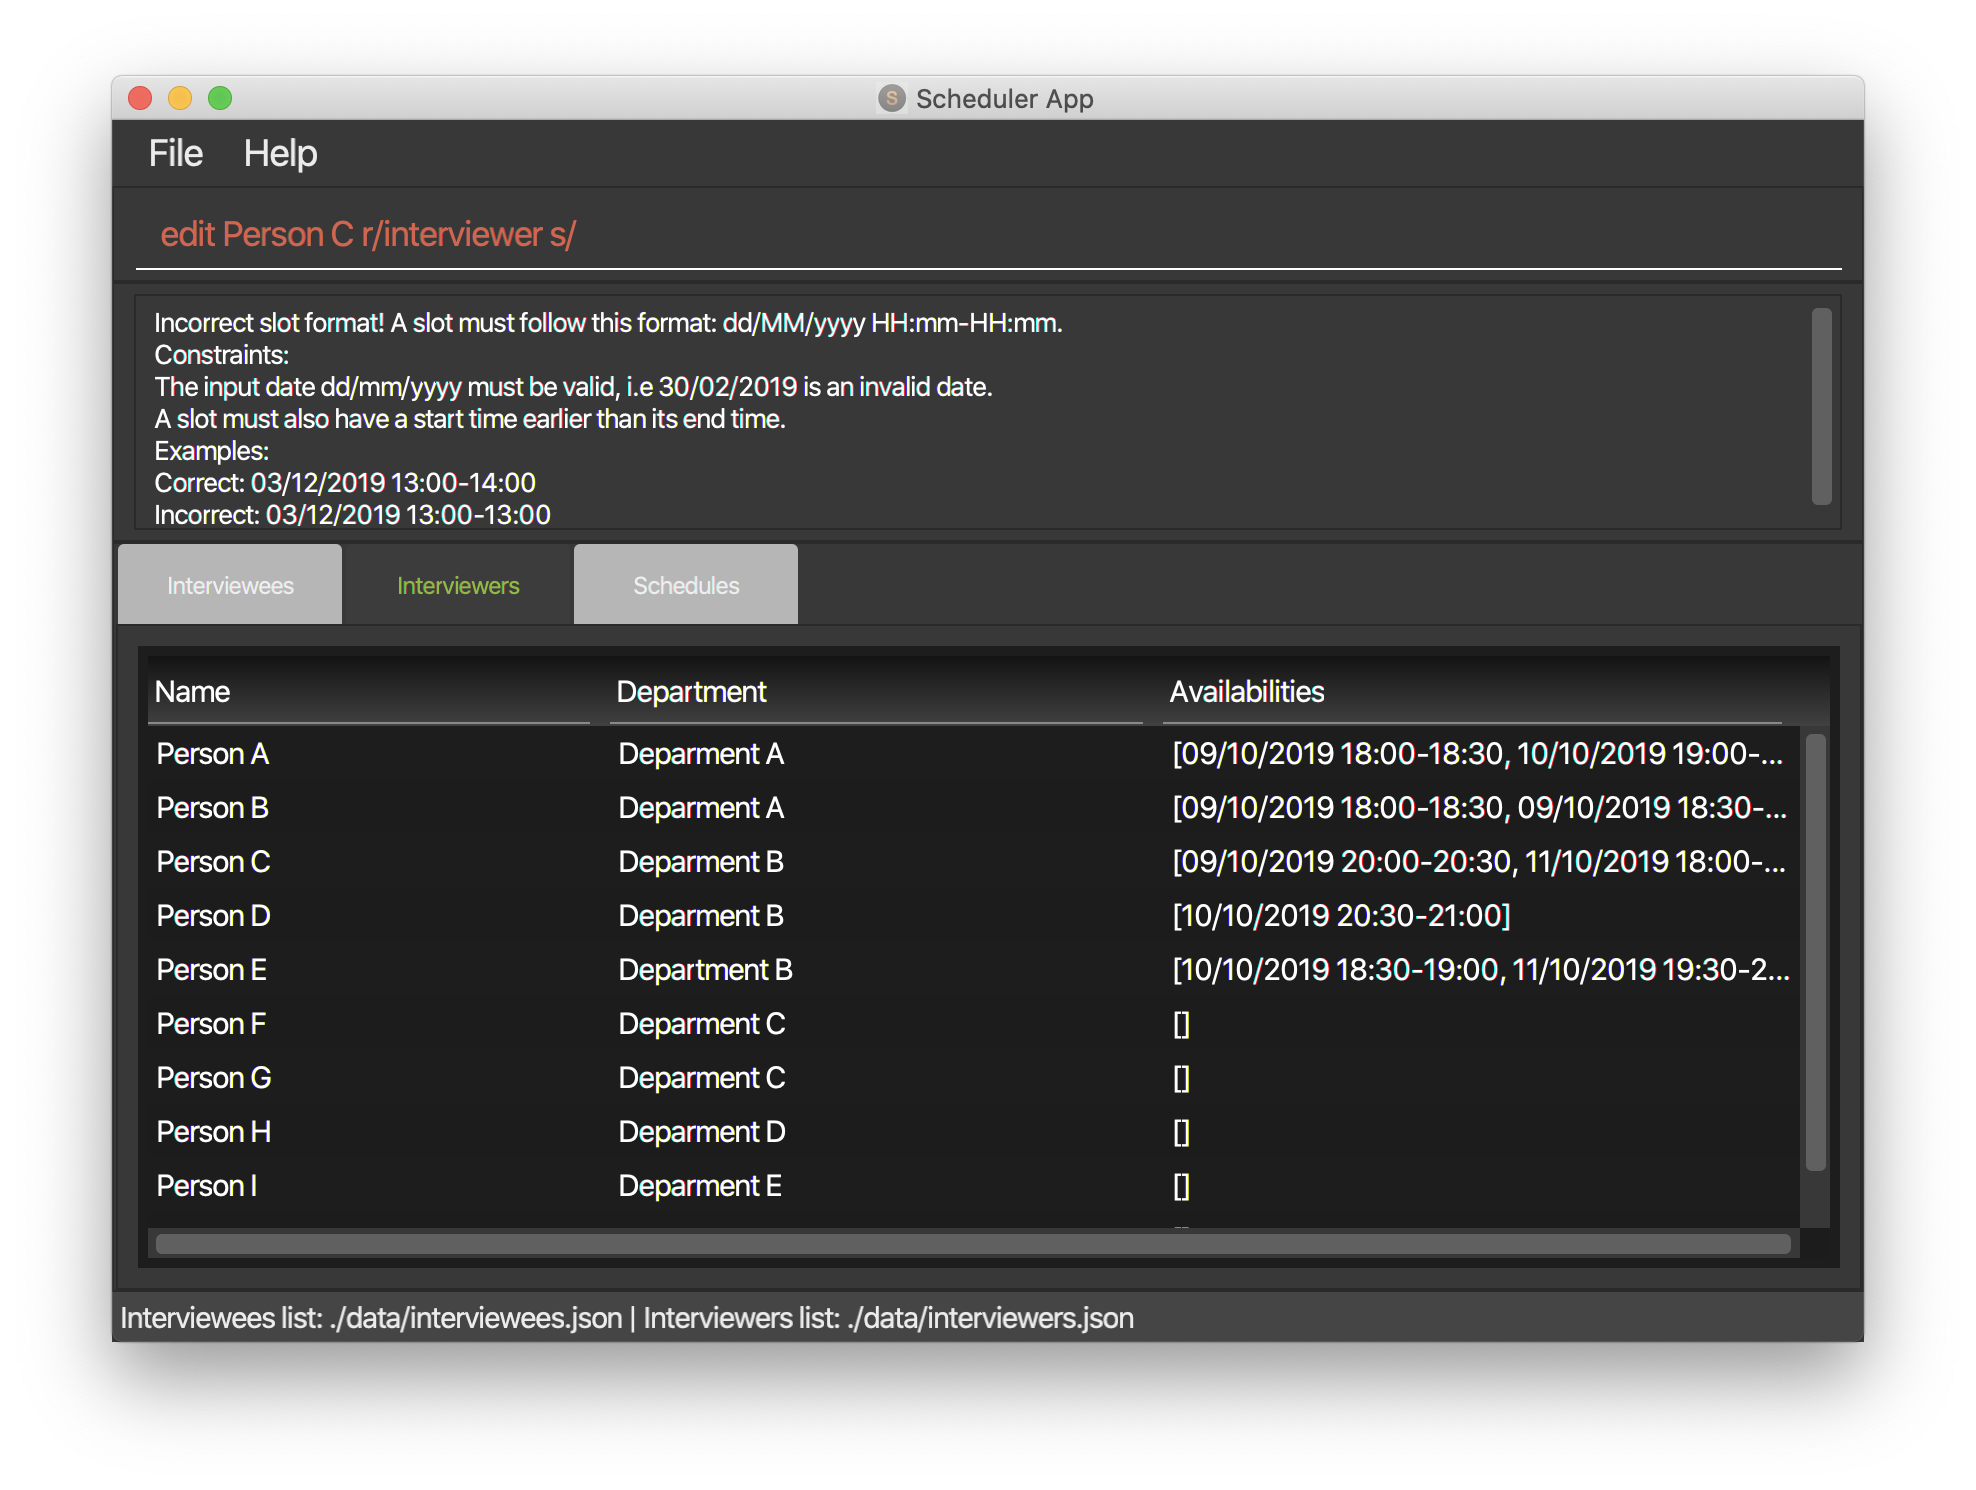Select the Interviewers tab

point(458,585)
